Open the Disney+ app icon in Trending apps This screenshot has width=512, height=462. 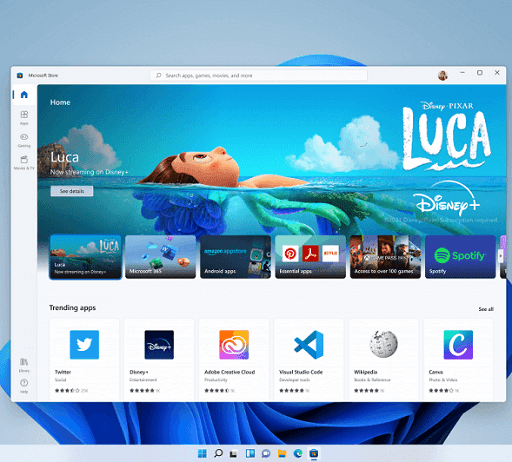pyautogui.click(x=159, y=345)
